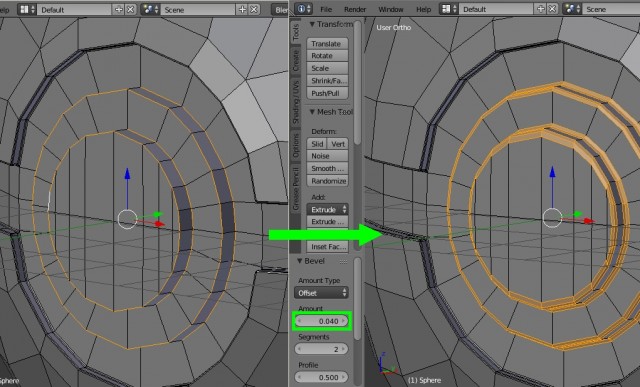Click the Vert slide button
This screenshot has height=387, width=640.
coord(338,144)
